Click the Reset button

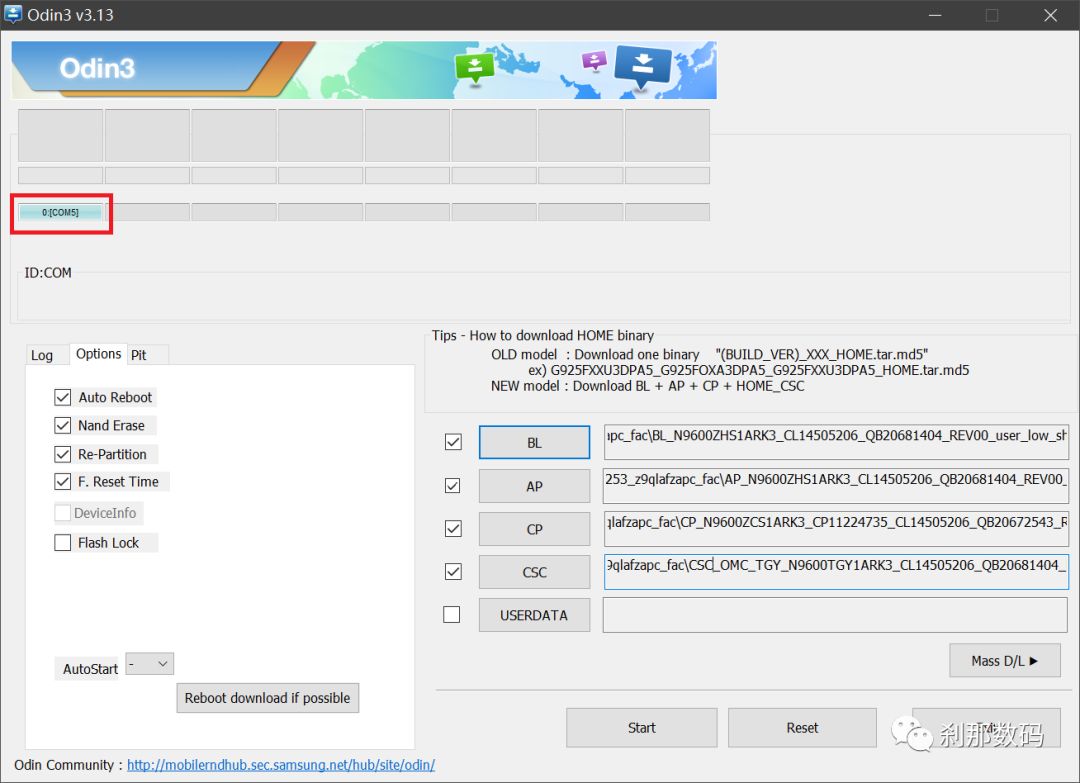tap(802, 728)
